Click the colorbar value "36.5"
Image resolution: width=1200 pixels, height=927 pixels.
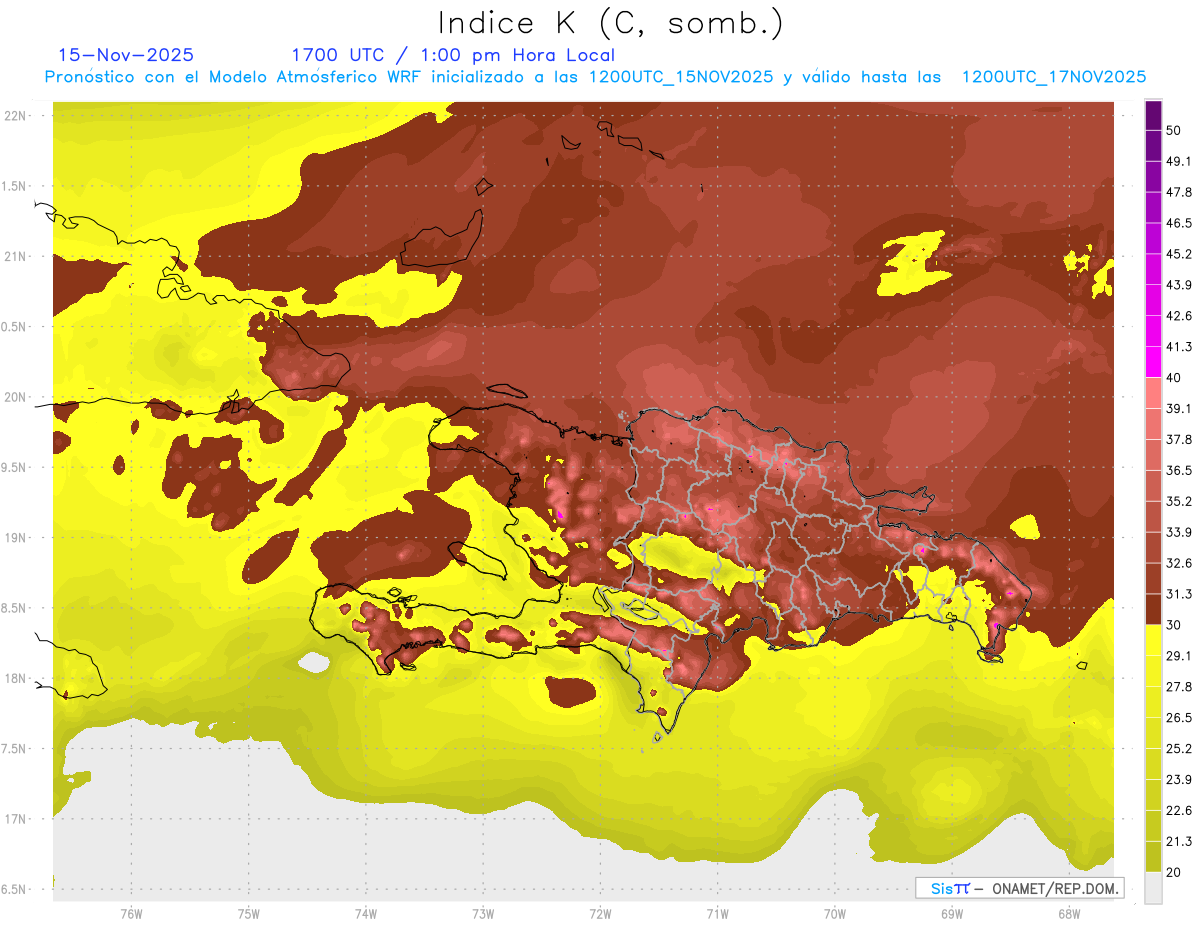(x=1178, y=470)
